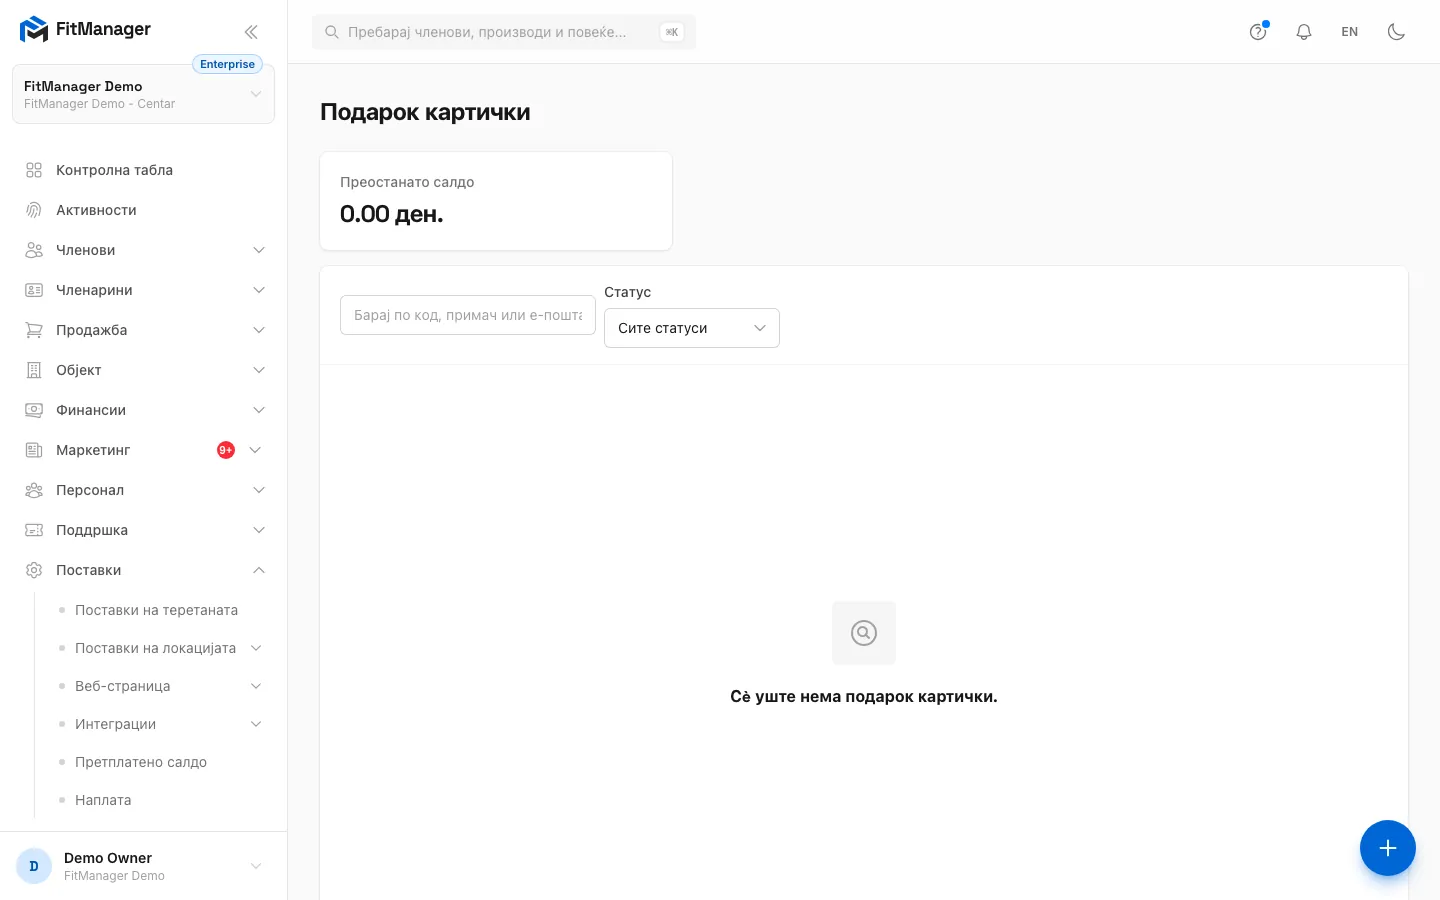1440x900 pixels.
Task: Expand the Членови menu chevron
Action: [259, 250]
